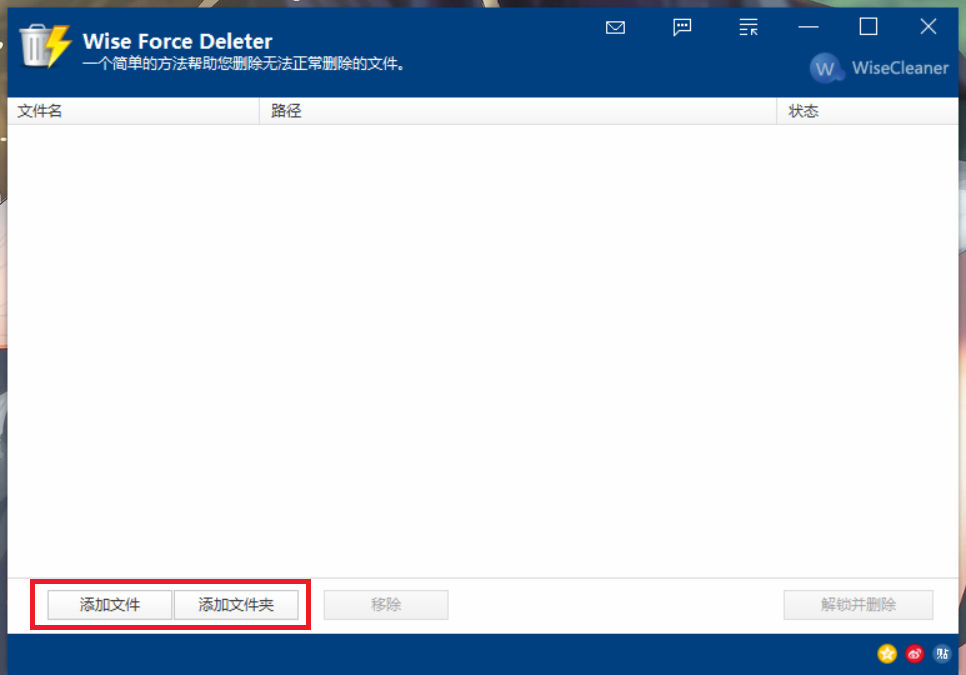Click the 添加文件 button

(110, 605)
